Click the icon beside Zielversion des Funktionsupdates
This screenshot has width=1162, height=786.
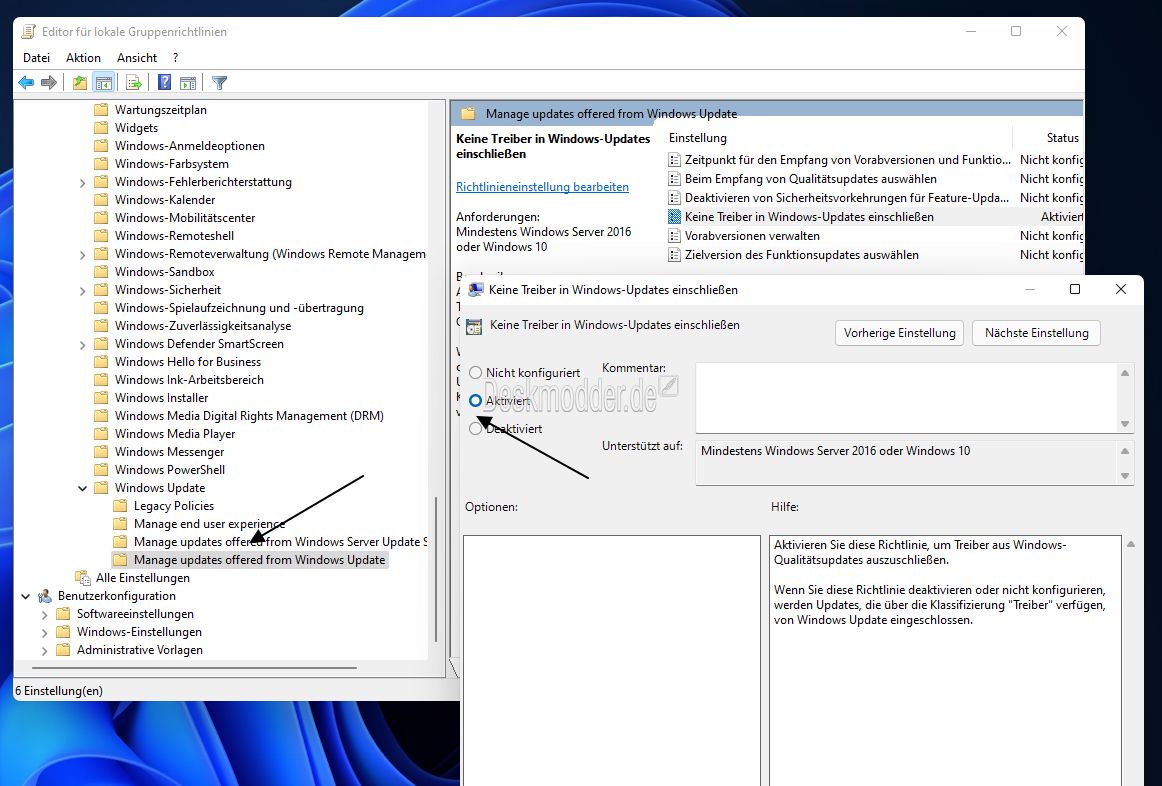[x=674, y=255]
